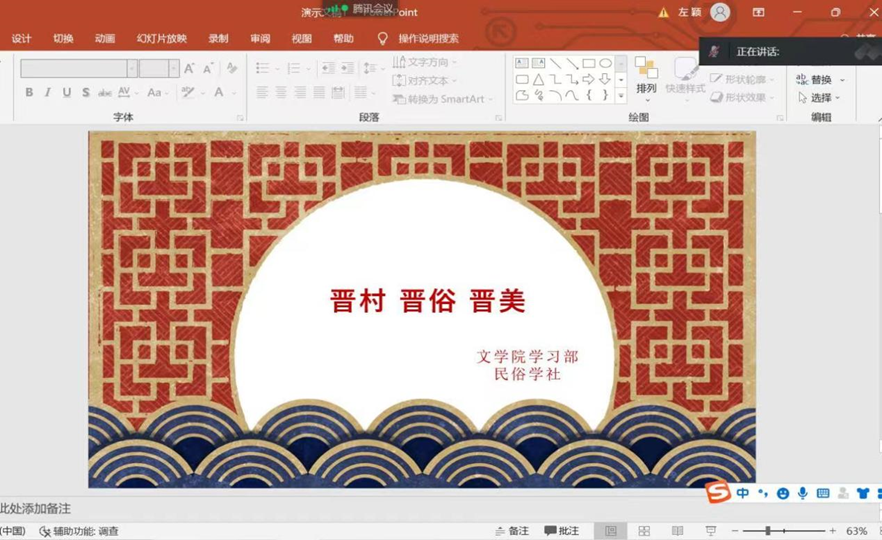Click the user account avatar icon
The image size is (882, 540).
click(719, 13)
